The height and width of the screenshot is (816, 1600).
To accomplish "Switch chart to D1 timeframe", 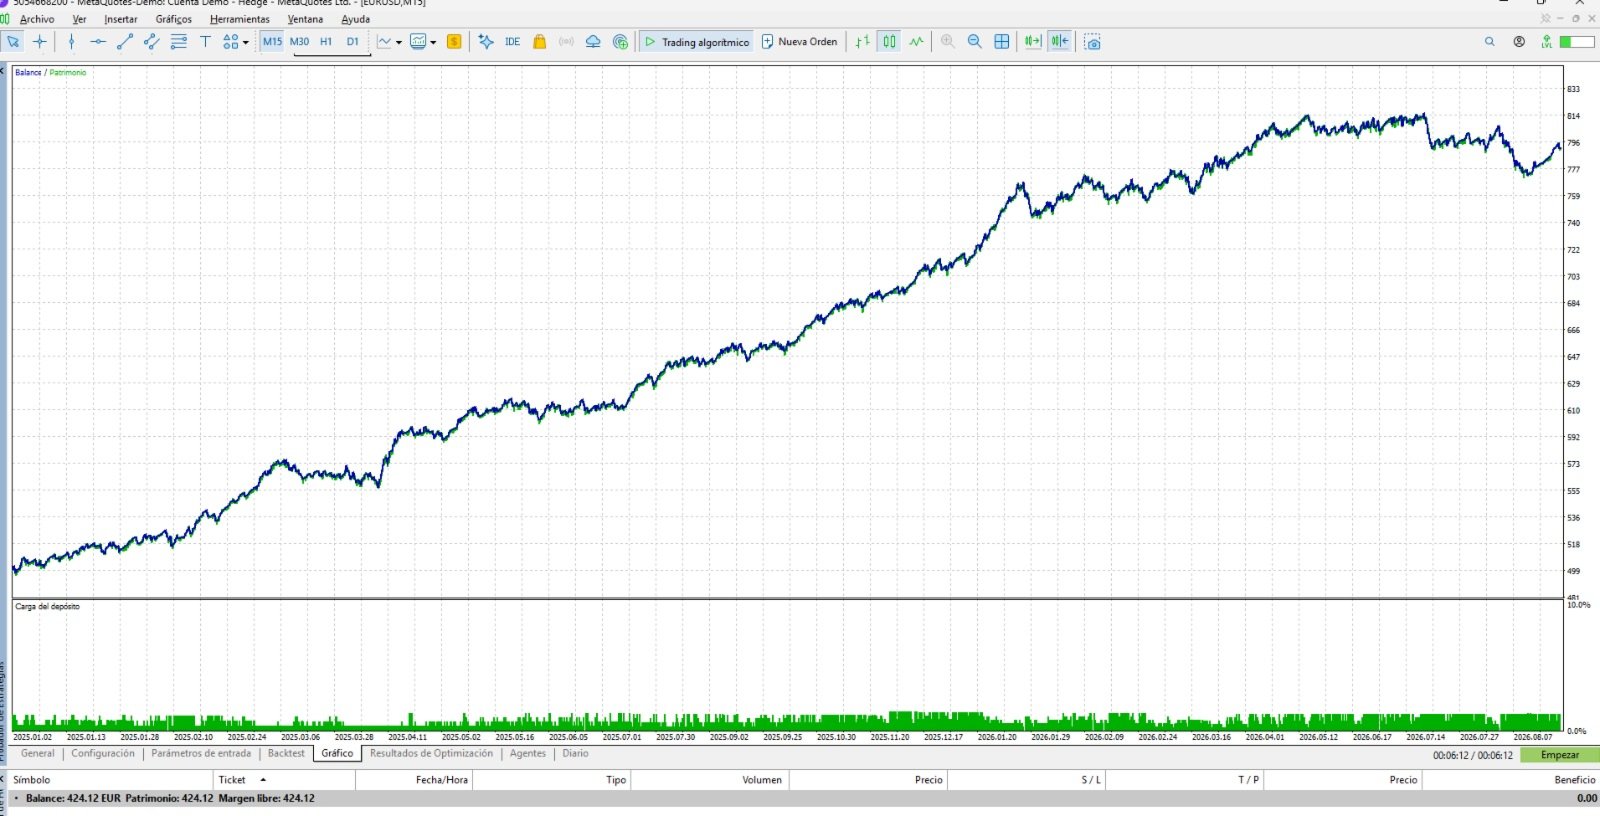I will point(353,42).
